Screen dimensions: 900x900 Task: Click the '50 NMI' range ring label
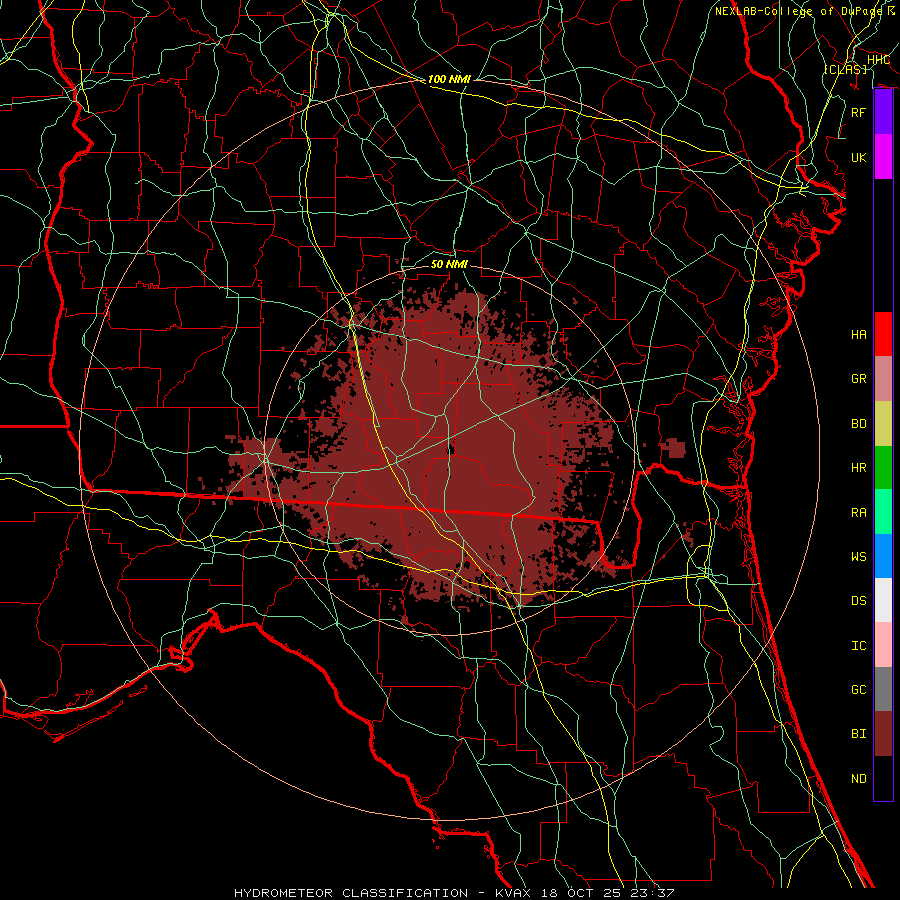[x=449, y=264]
